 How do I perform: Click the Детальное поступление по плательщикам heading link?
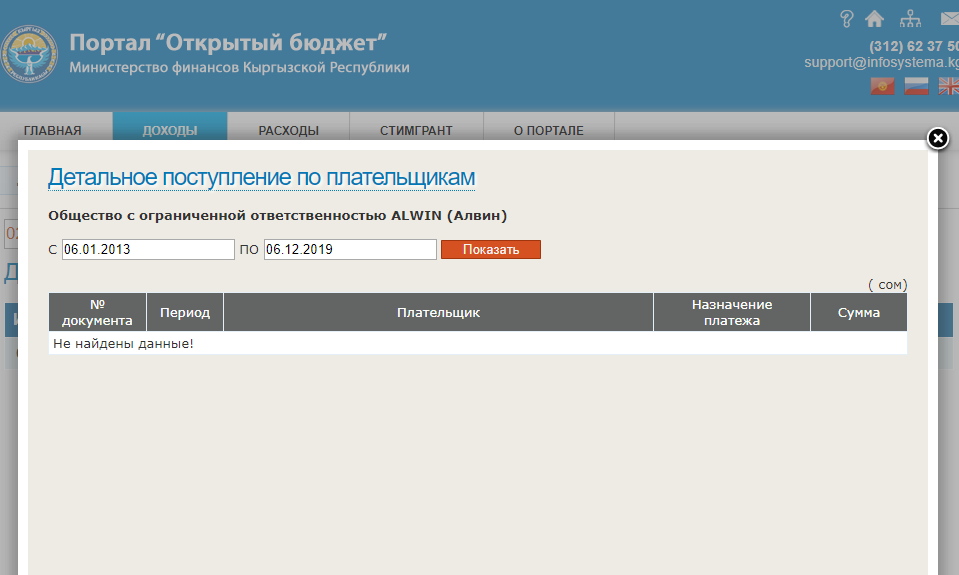[x=261, y=178]
